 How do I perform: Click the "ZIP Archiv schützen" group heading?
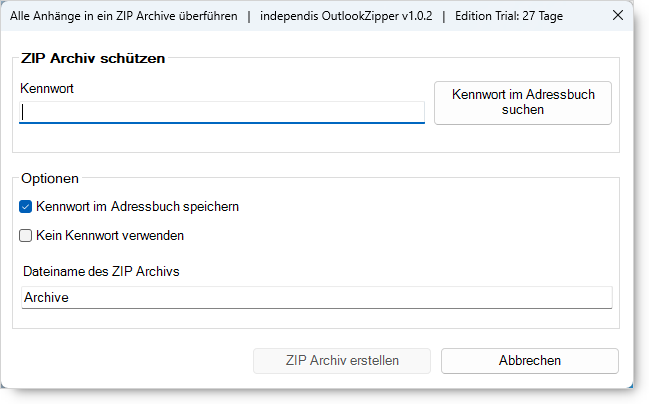pyautogui.click(x=92, y=58)
